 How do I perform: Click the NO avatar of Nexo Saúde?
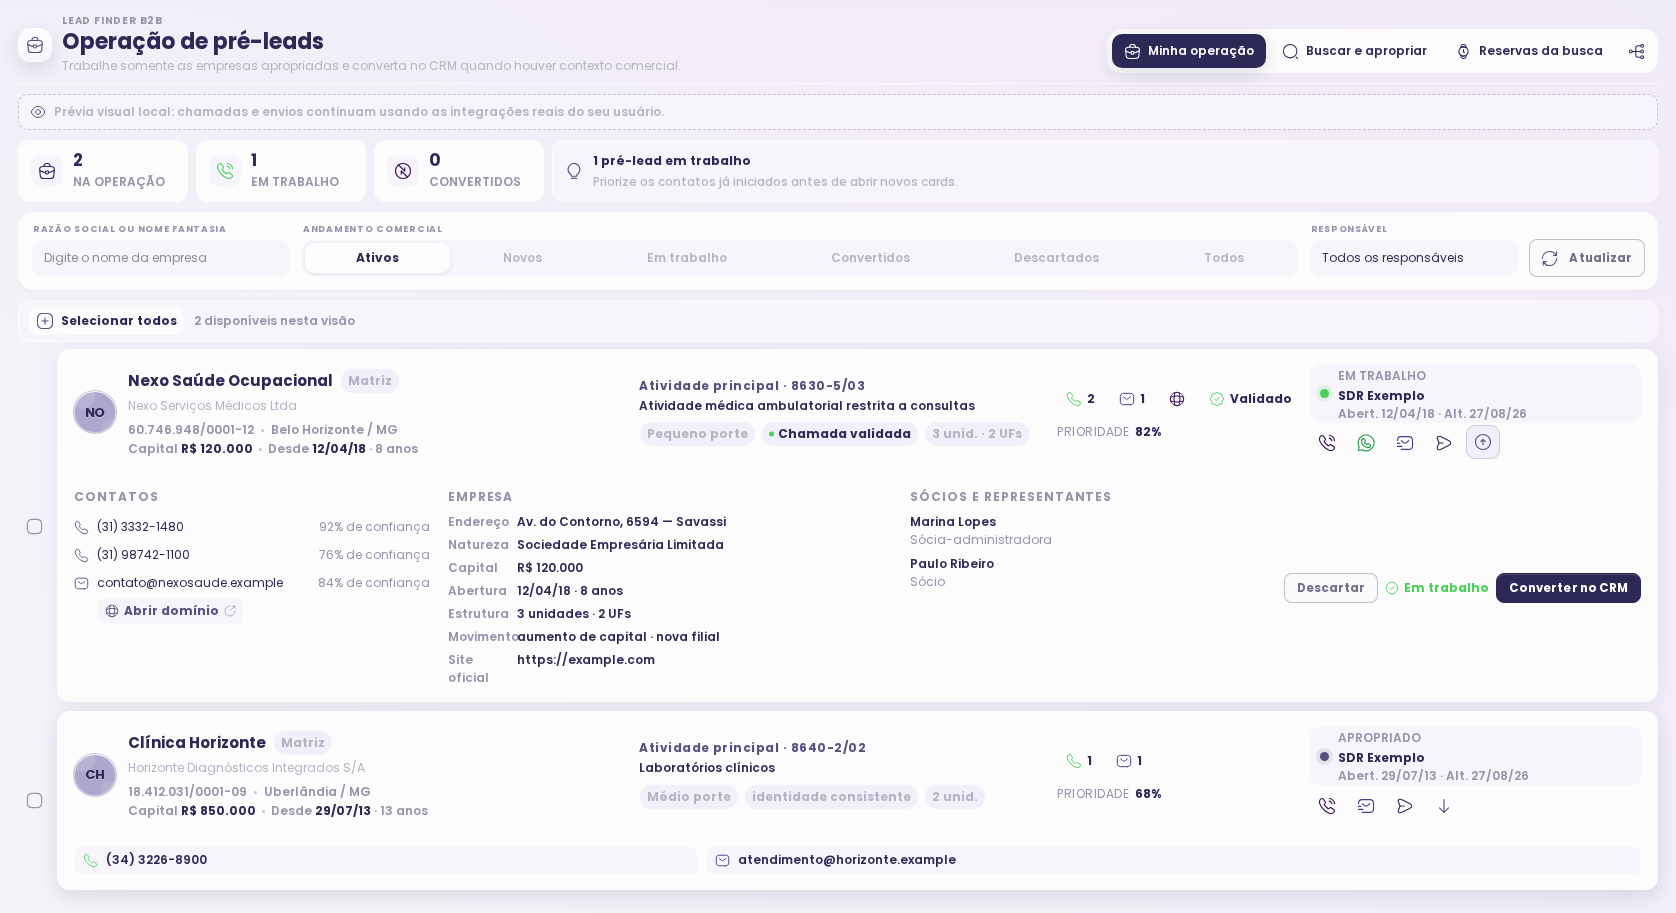95,412
